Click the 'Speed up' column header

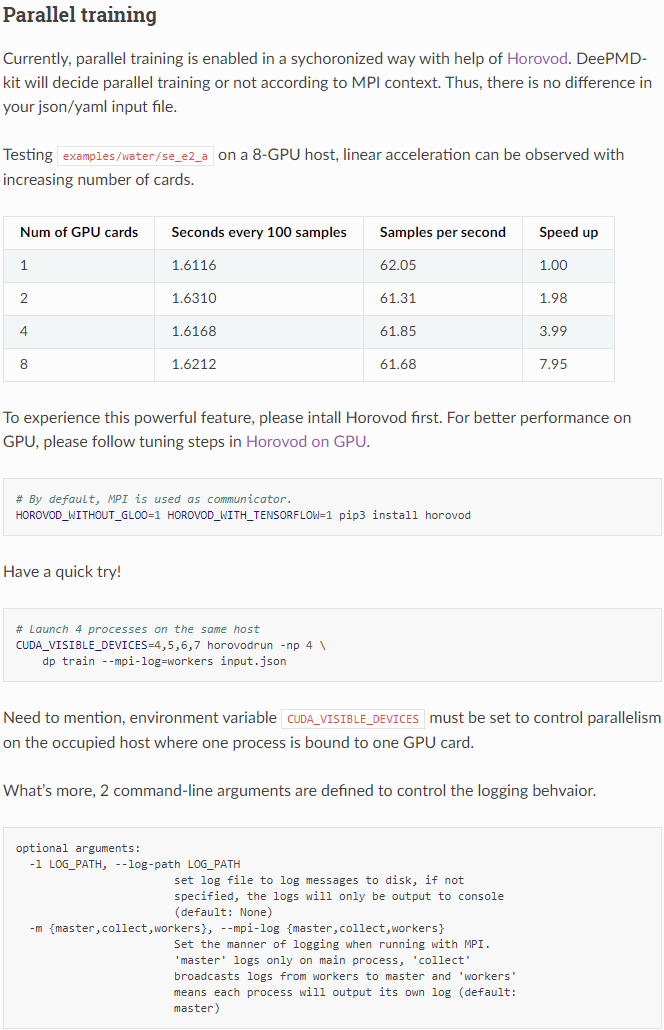568,232
